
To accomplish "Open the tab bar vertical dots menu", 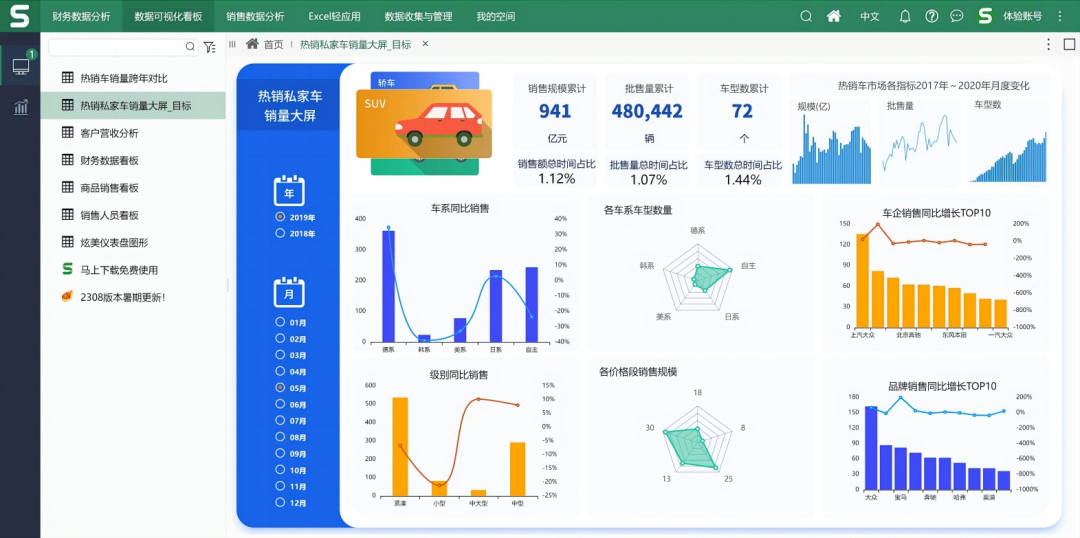I will click(x=1048, y=44).
